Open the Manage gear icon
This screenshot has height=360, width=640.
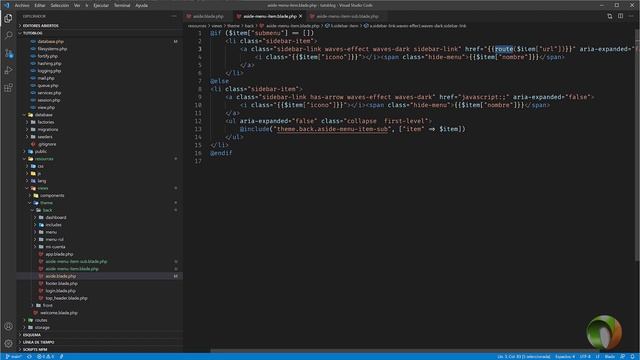tap(8, 344)
